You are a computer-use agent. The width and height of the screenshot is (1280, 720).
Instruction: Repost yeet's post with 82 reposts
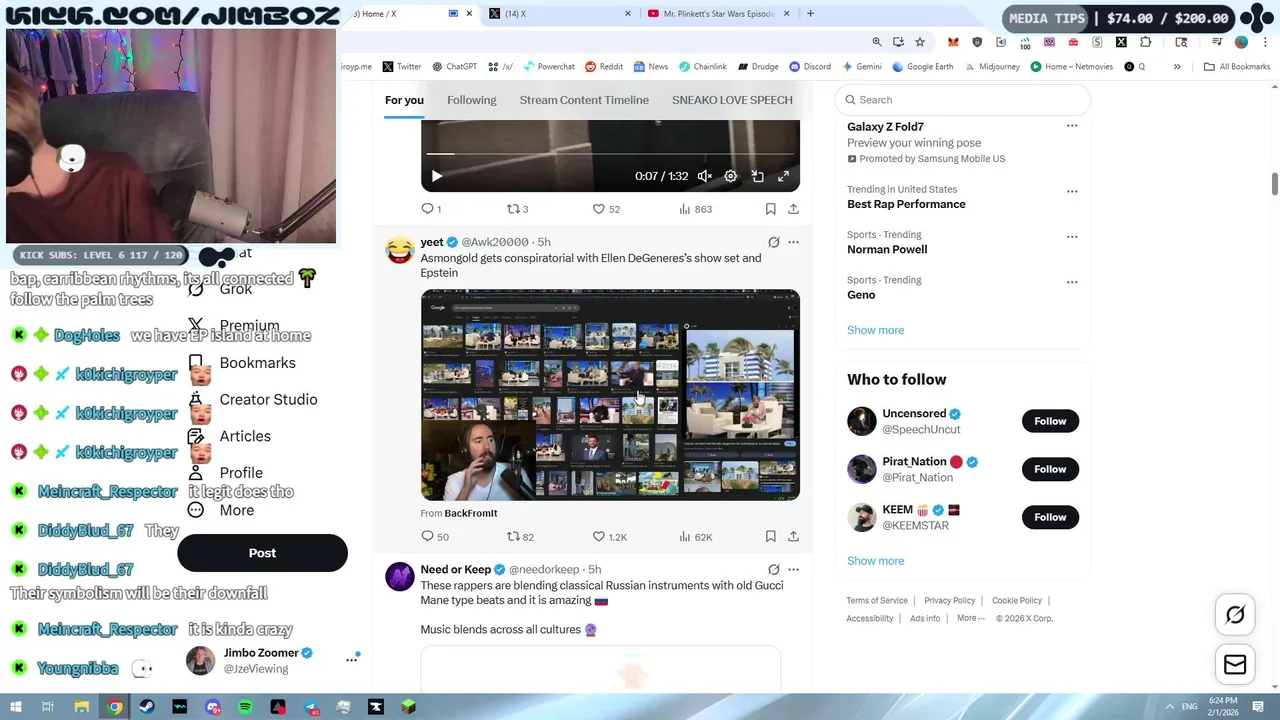520,537
